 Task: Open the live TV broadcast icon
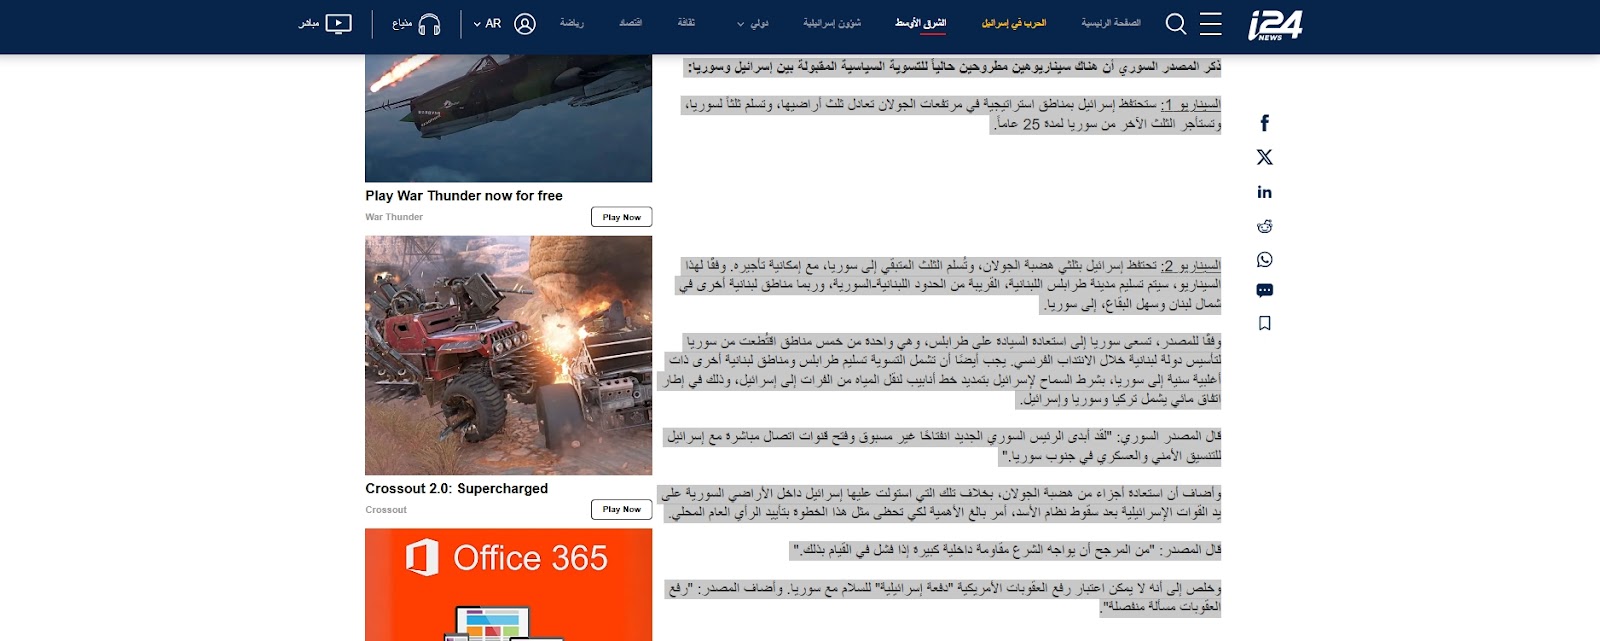click(338, 24)
